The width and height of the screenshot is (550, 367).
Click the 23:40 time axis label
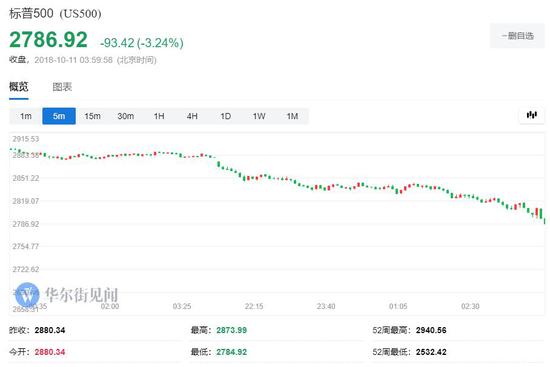326,306
